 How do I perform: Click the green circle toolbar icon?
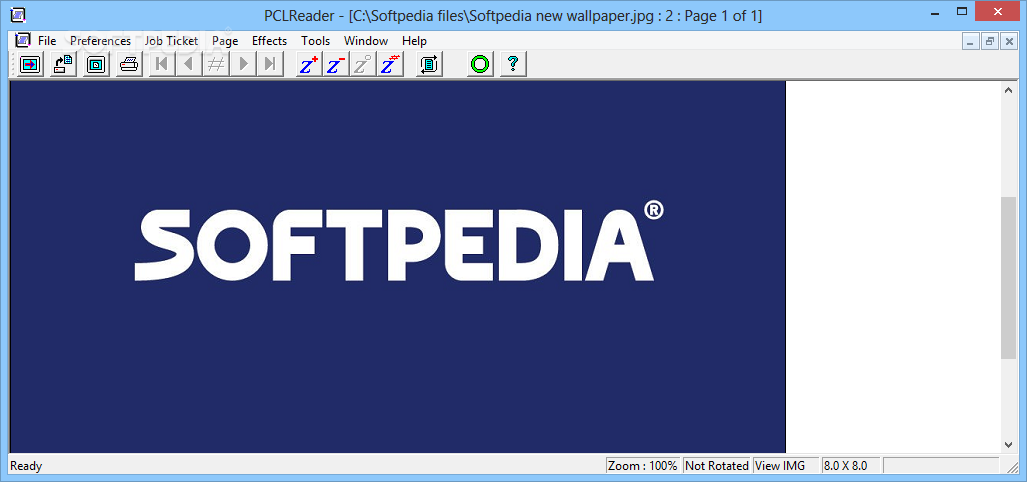click(x=480, y=64)
